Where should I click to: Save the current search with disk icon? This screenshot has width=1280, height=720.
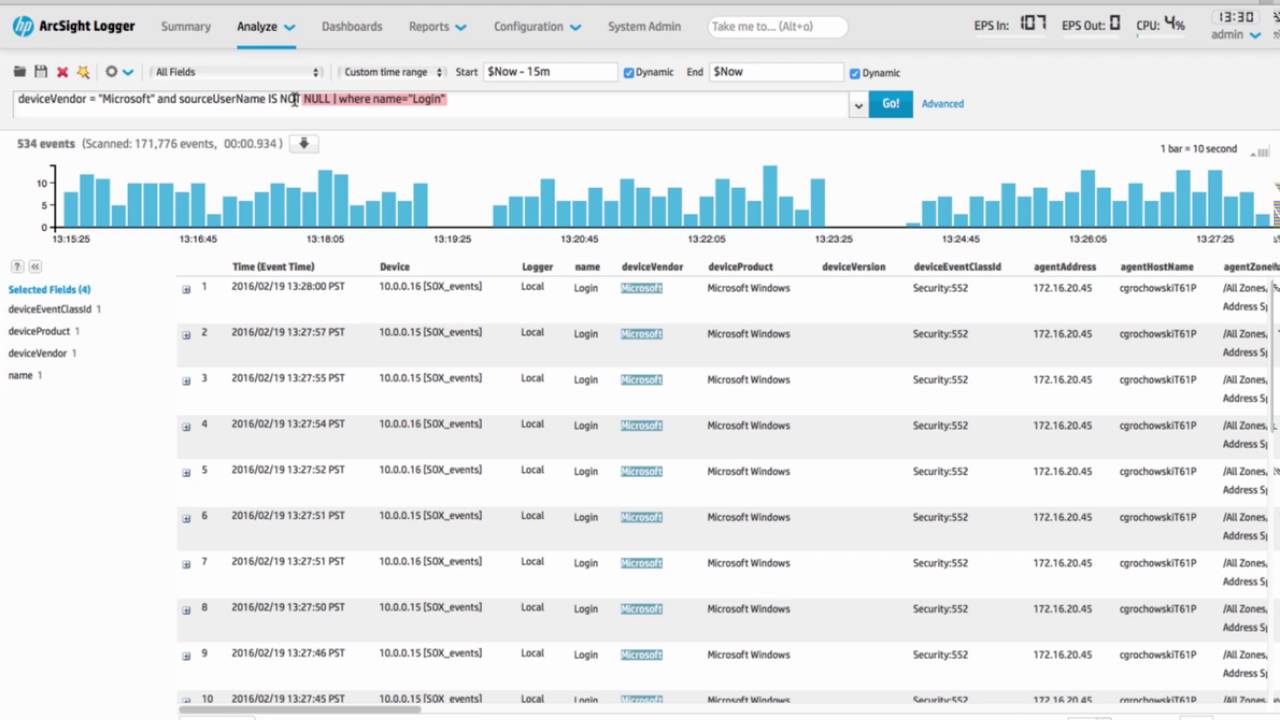tap(41, 72)
